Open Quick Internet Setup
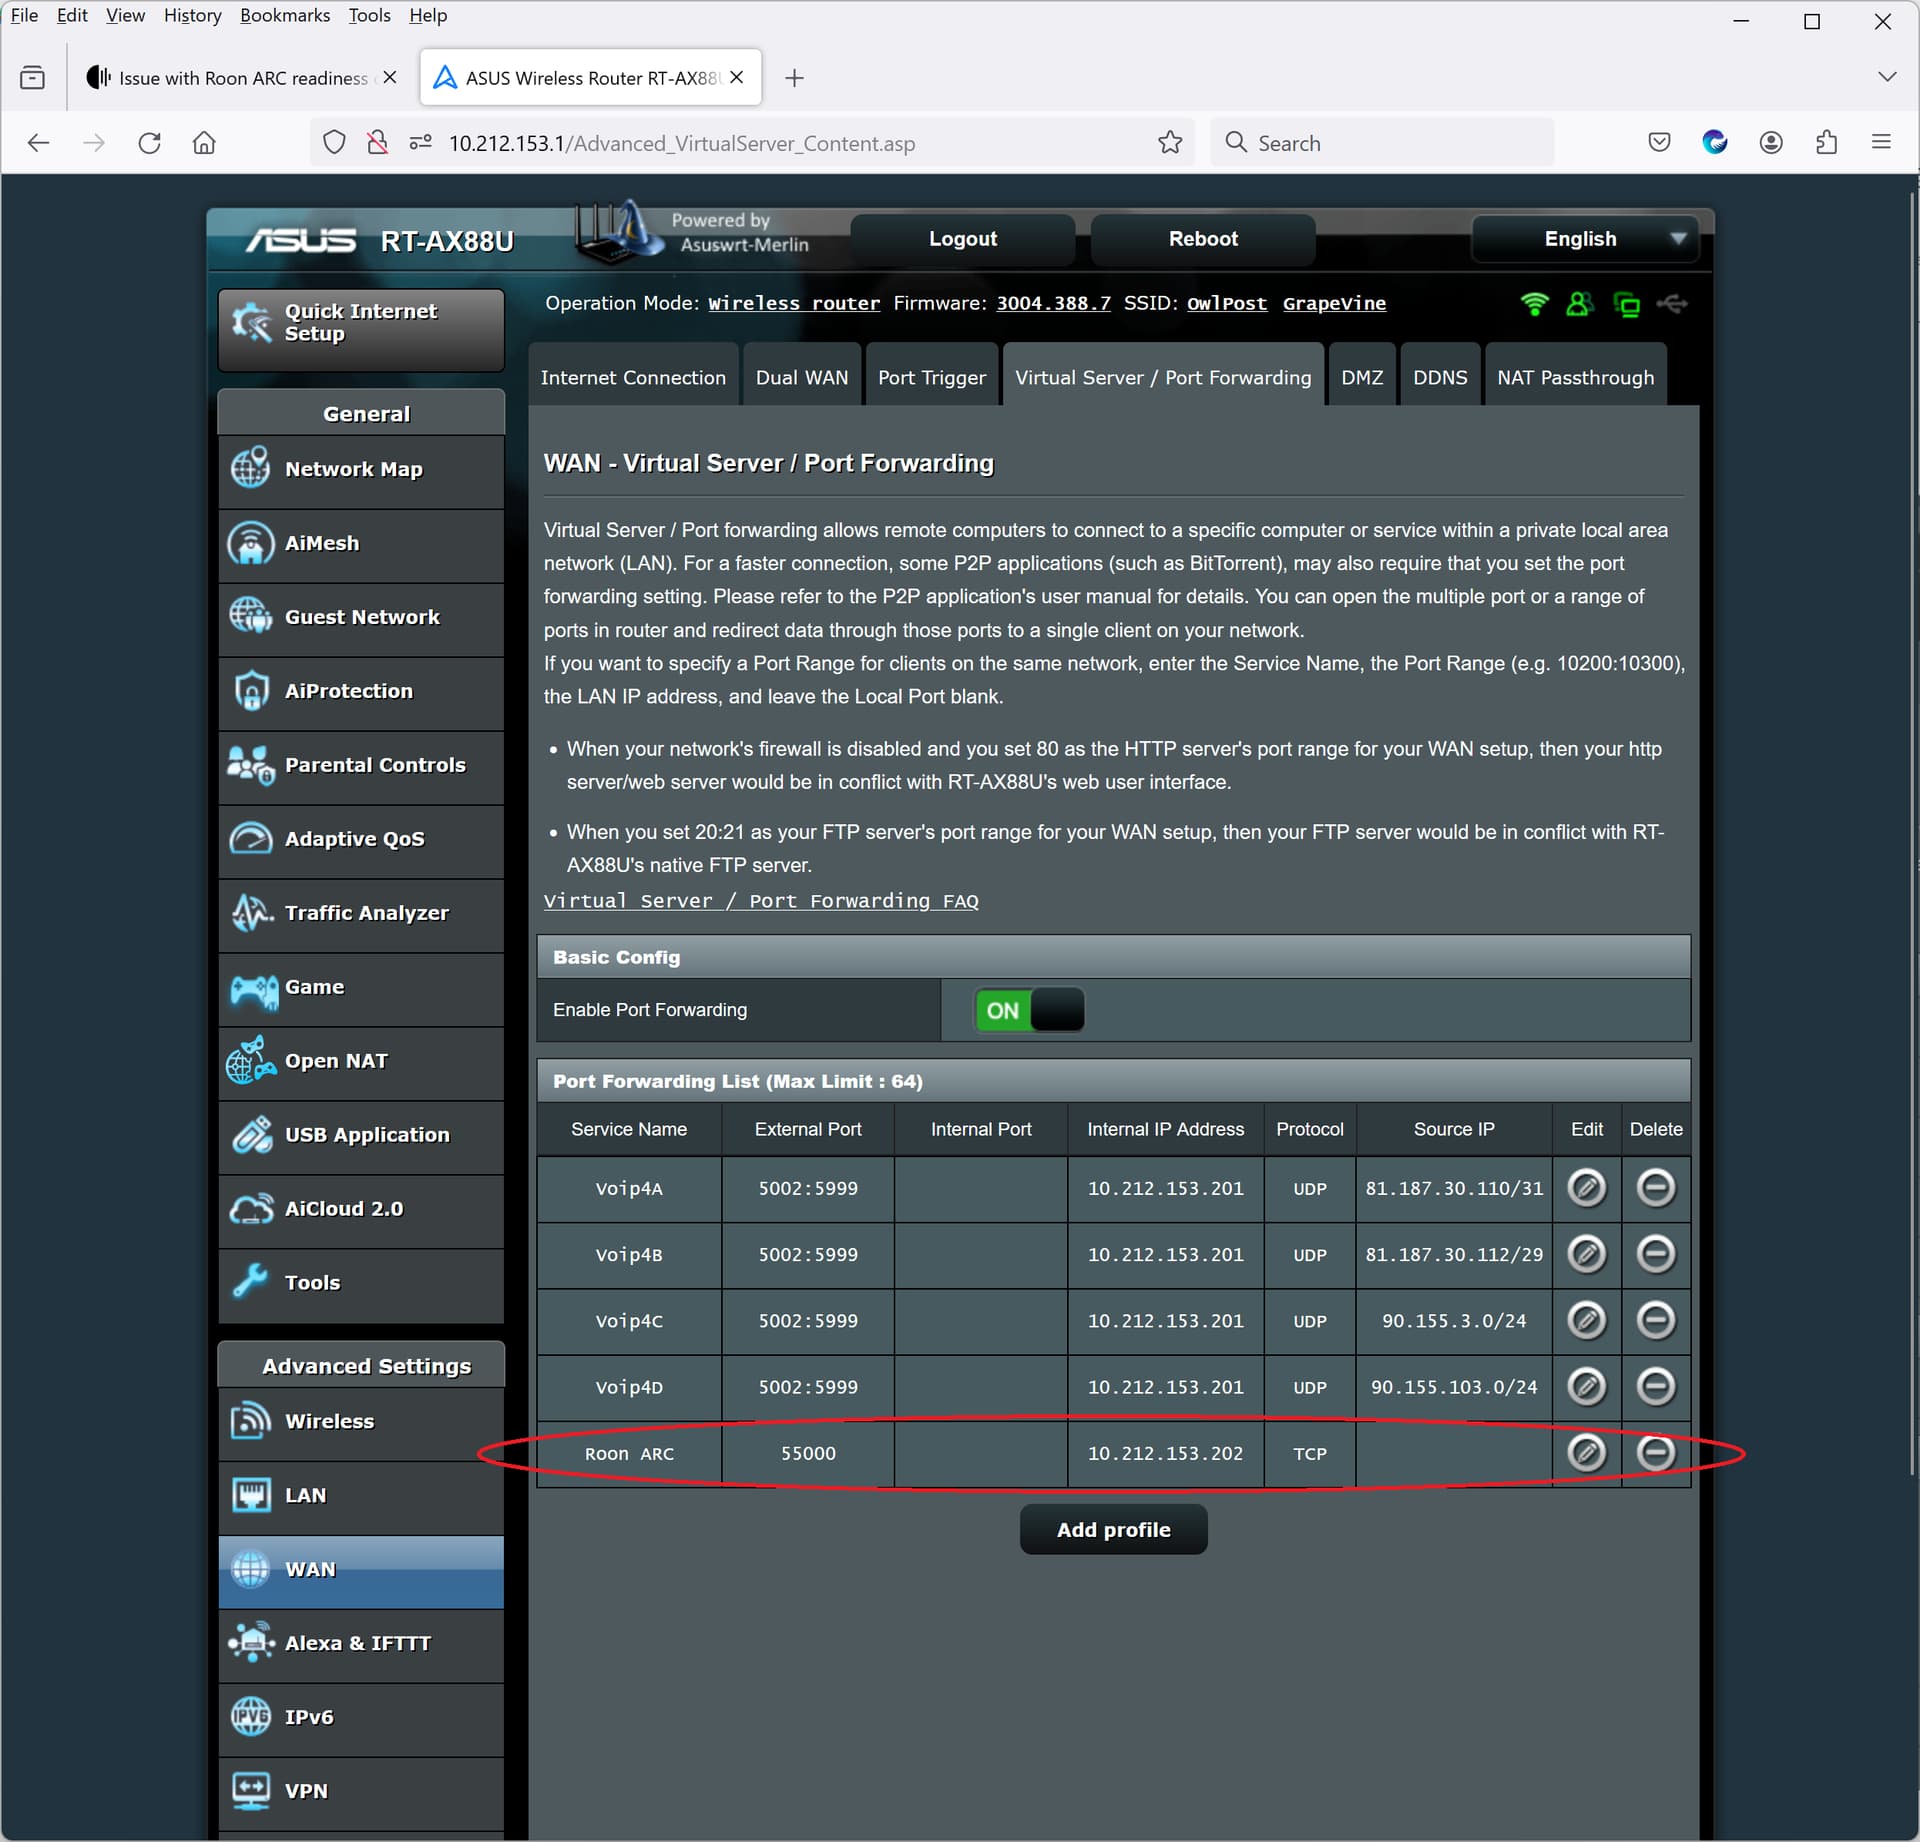Screen dimensions: 1920x1842 pyautogui.click(x=361, y=330)
